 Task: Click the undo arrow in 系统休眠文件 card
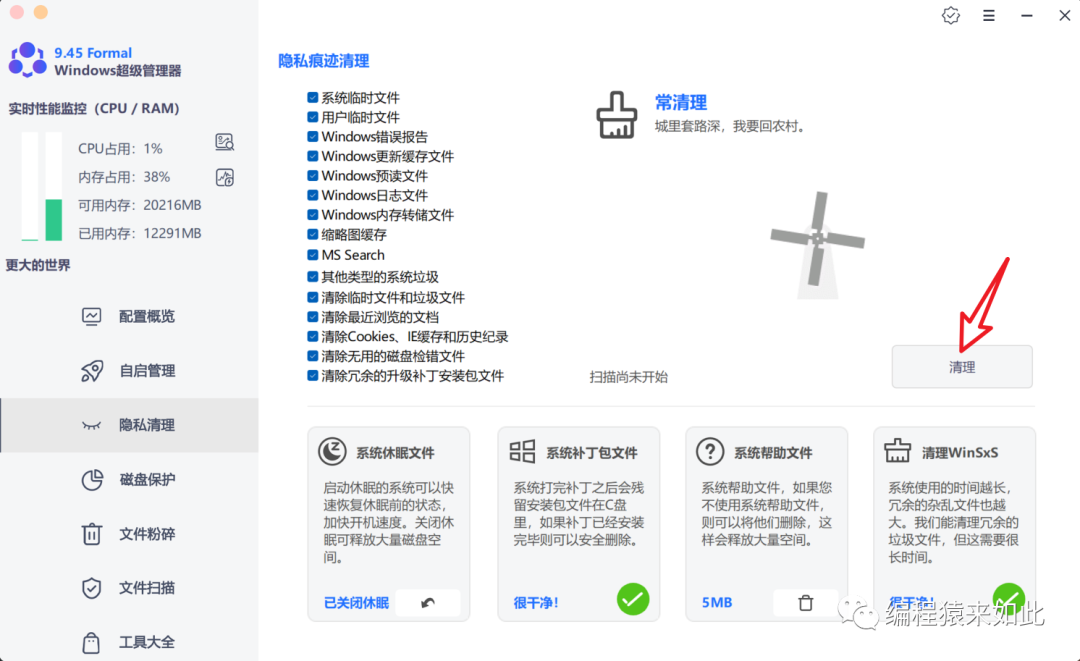tap(428, 602)
